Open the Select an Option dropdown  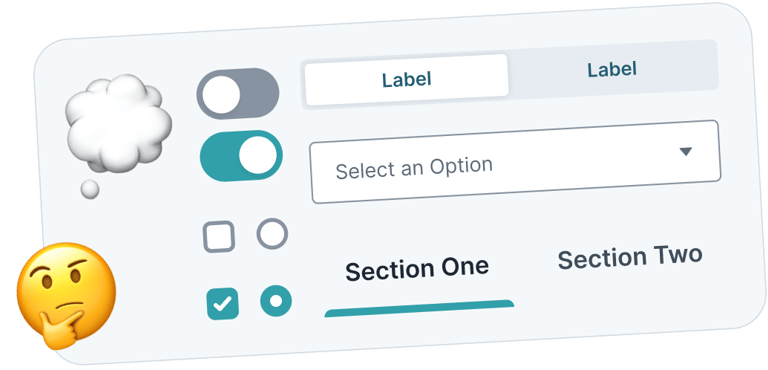tap(515, 162)
